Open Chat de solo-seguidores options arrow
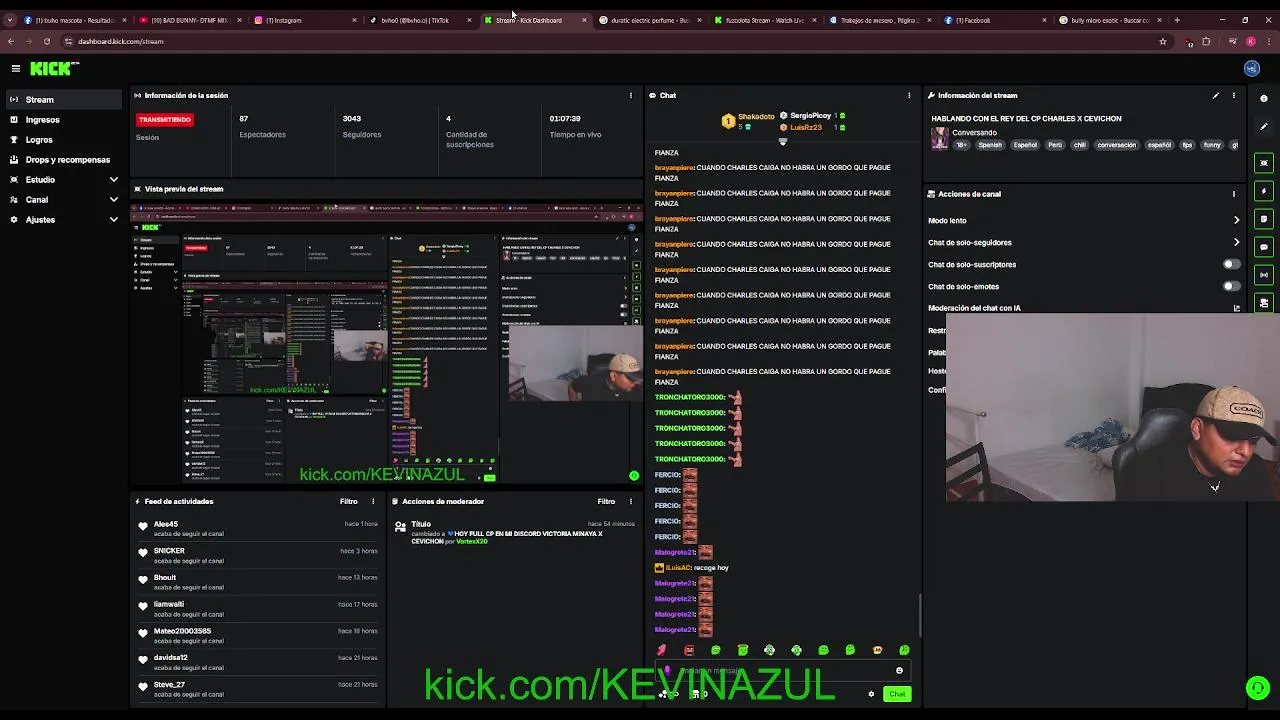The height and width of the screenshot is (720, 1280). pyautogui.click(x=1236, y=242)
